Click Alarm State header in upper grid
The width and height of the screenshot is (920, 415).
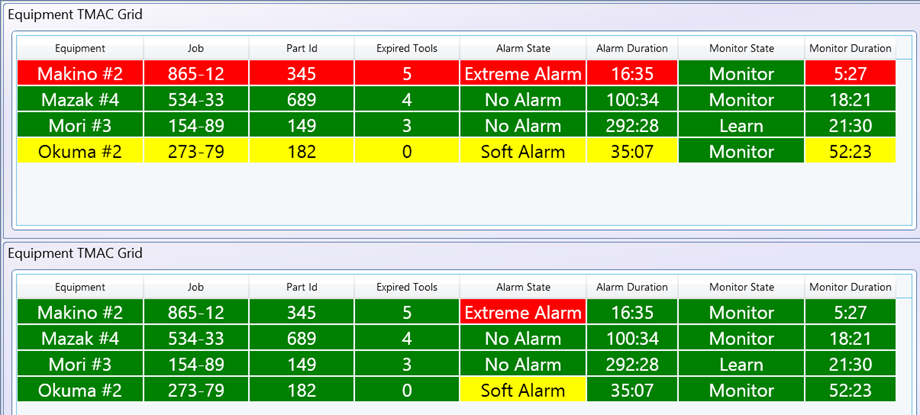(523, 48)
